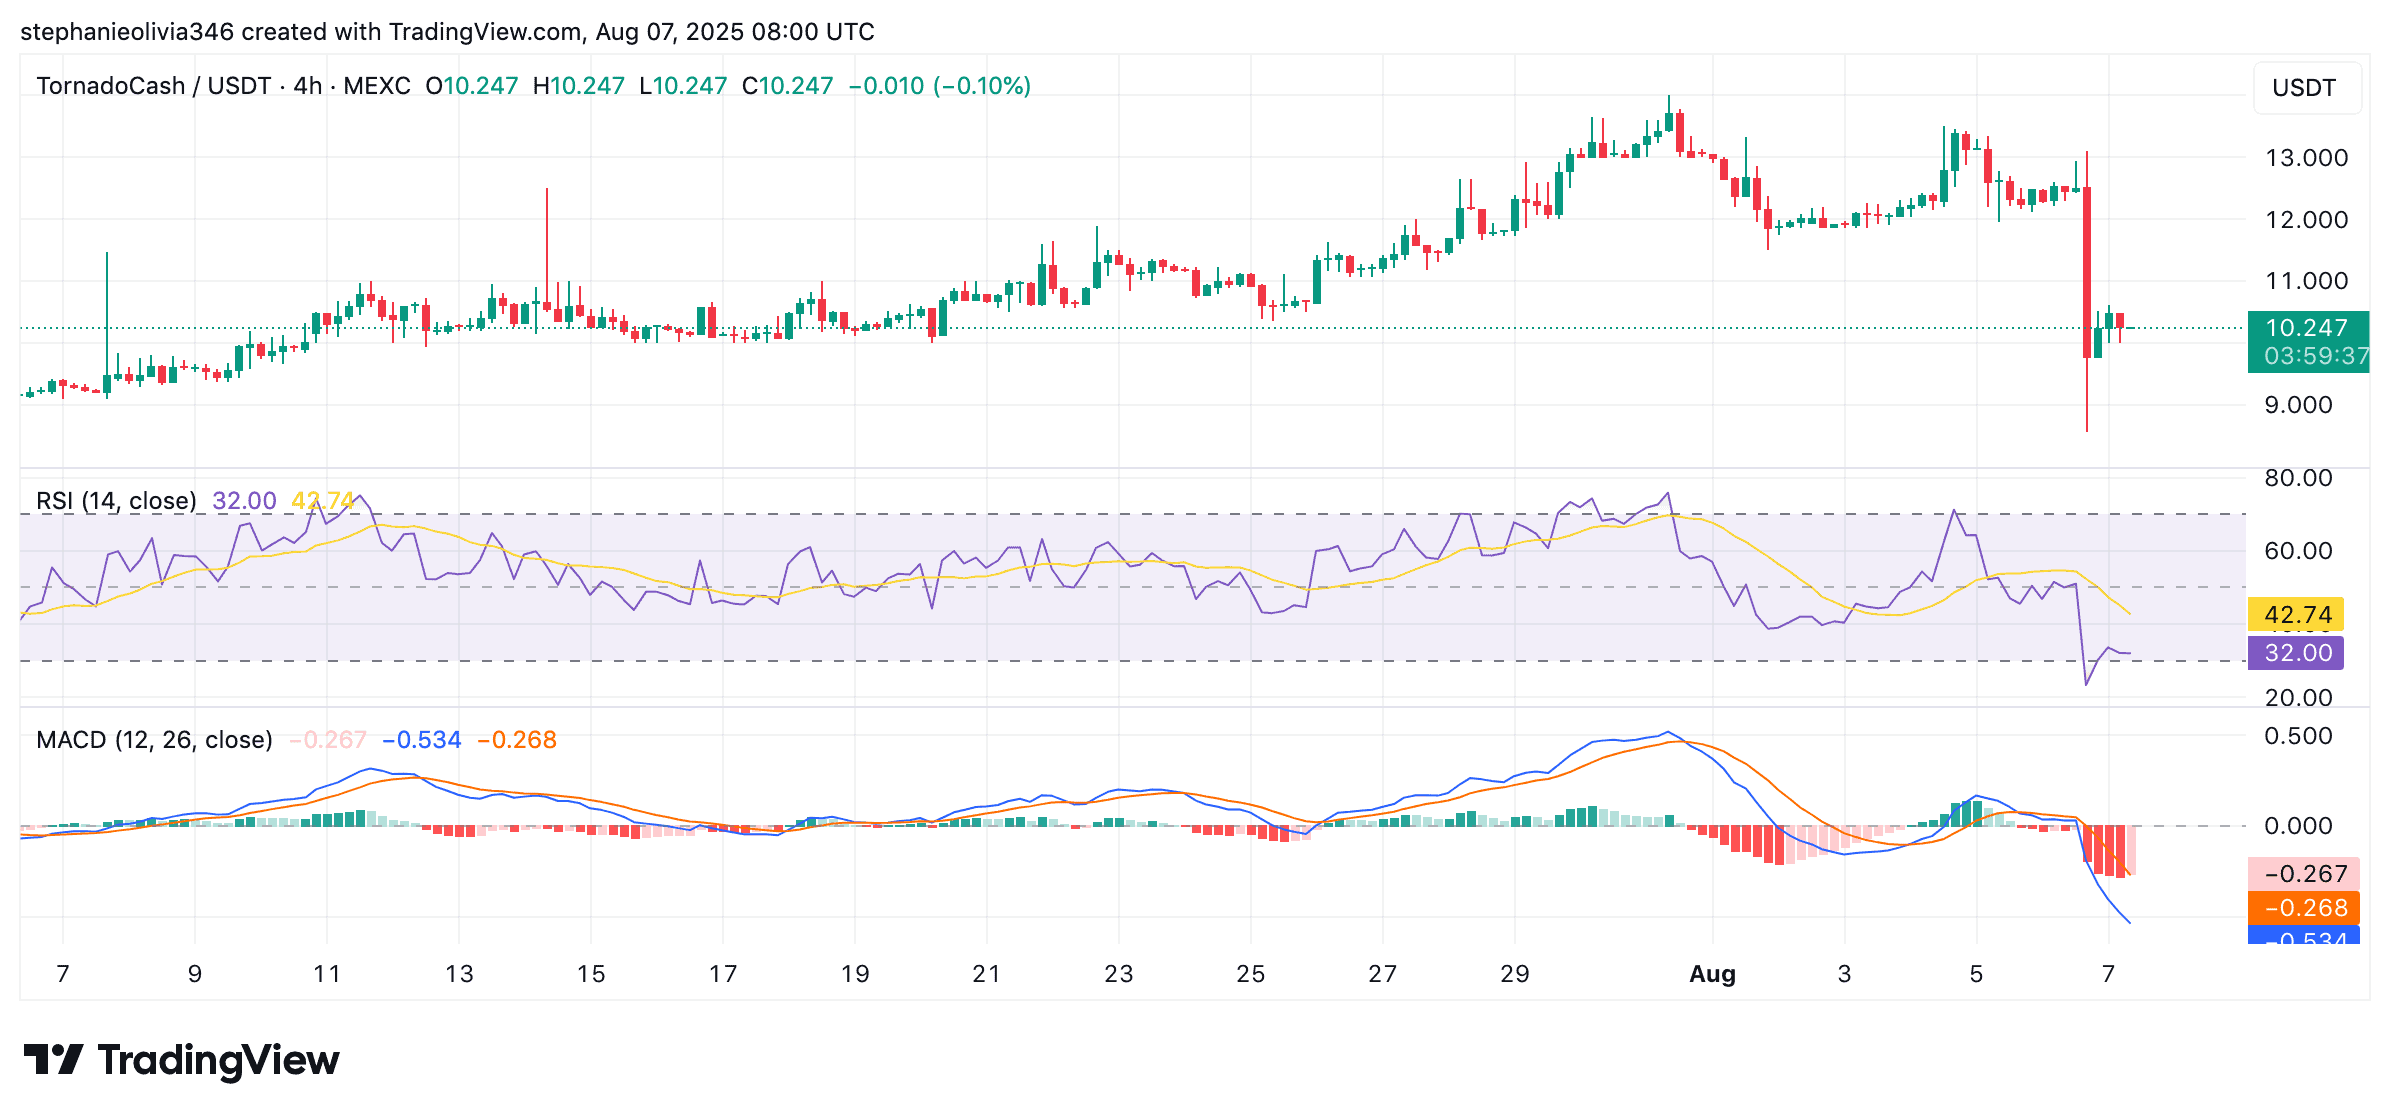Click the 15 date label on time axis
The width and height of the screenshot is (2390, 1120).
pos(591,974)
